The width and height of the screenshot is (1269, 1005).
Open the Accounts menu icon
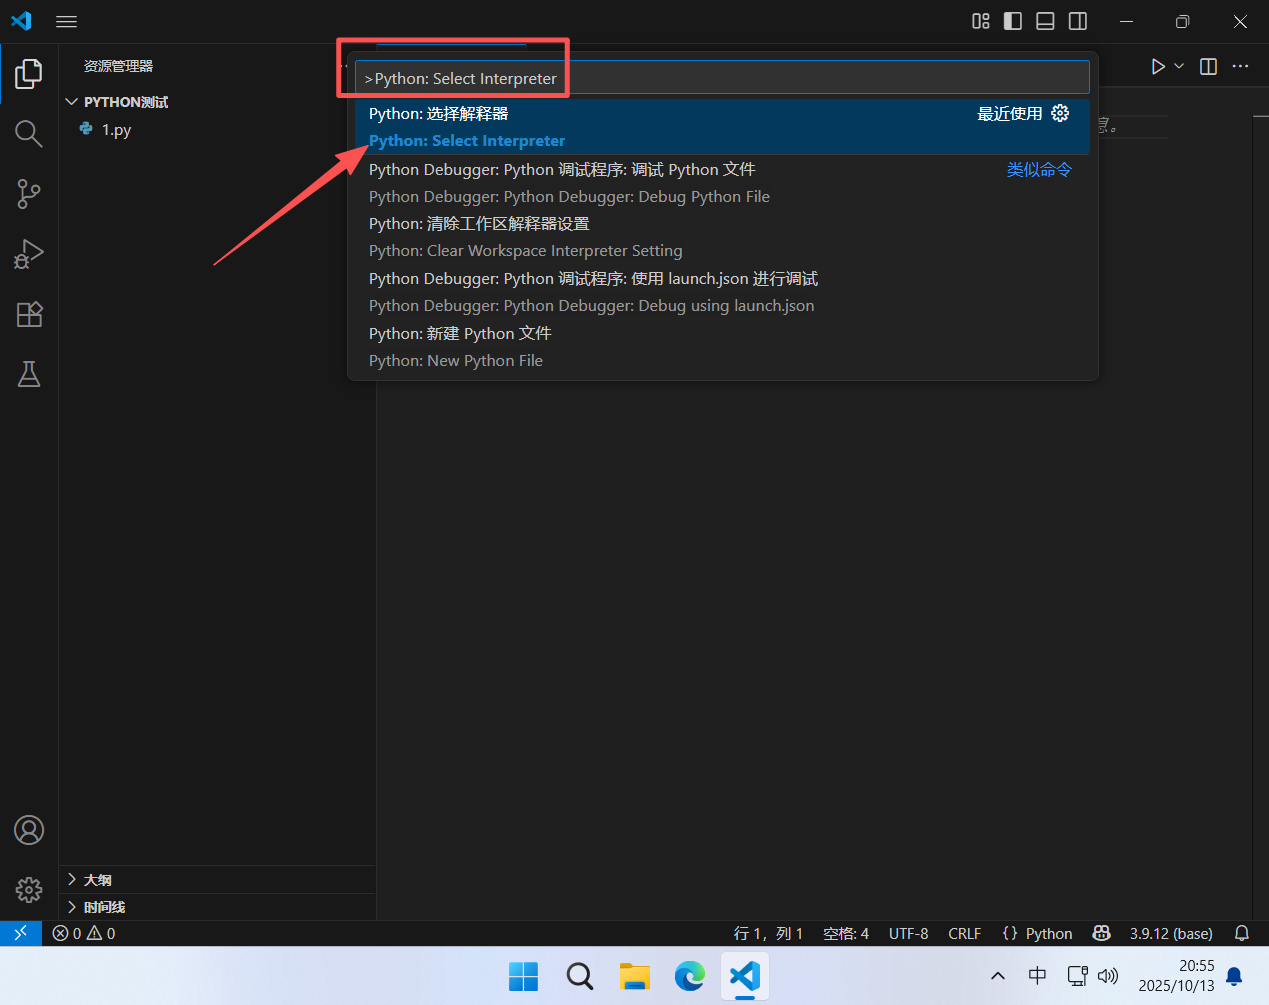pos(29,830)
